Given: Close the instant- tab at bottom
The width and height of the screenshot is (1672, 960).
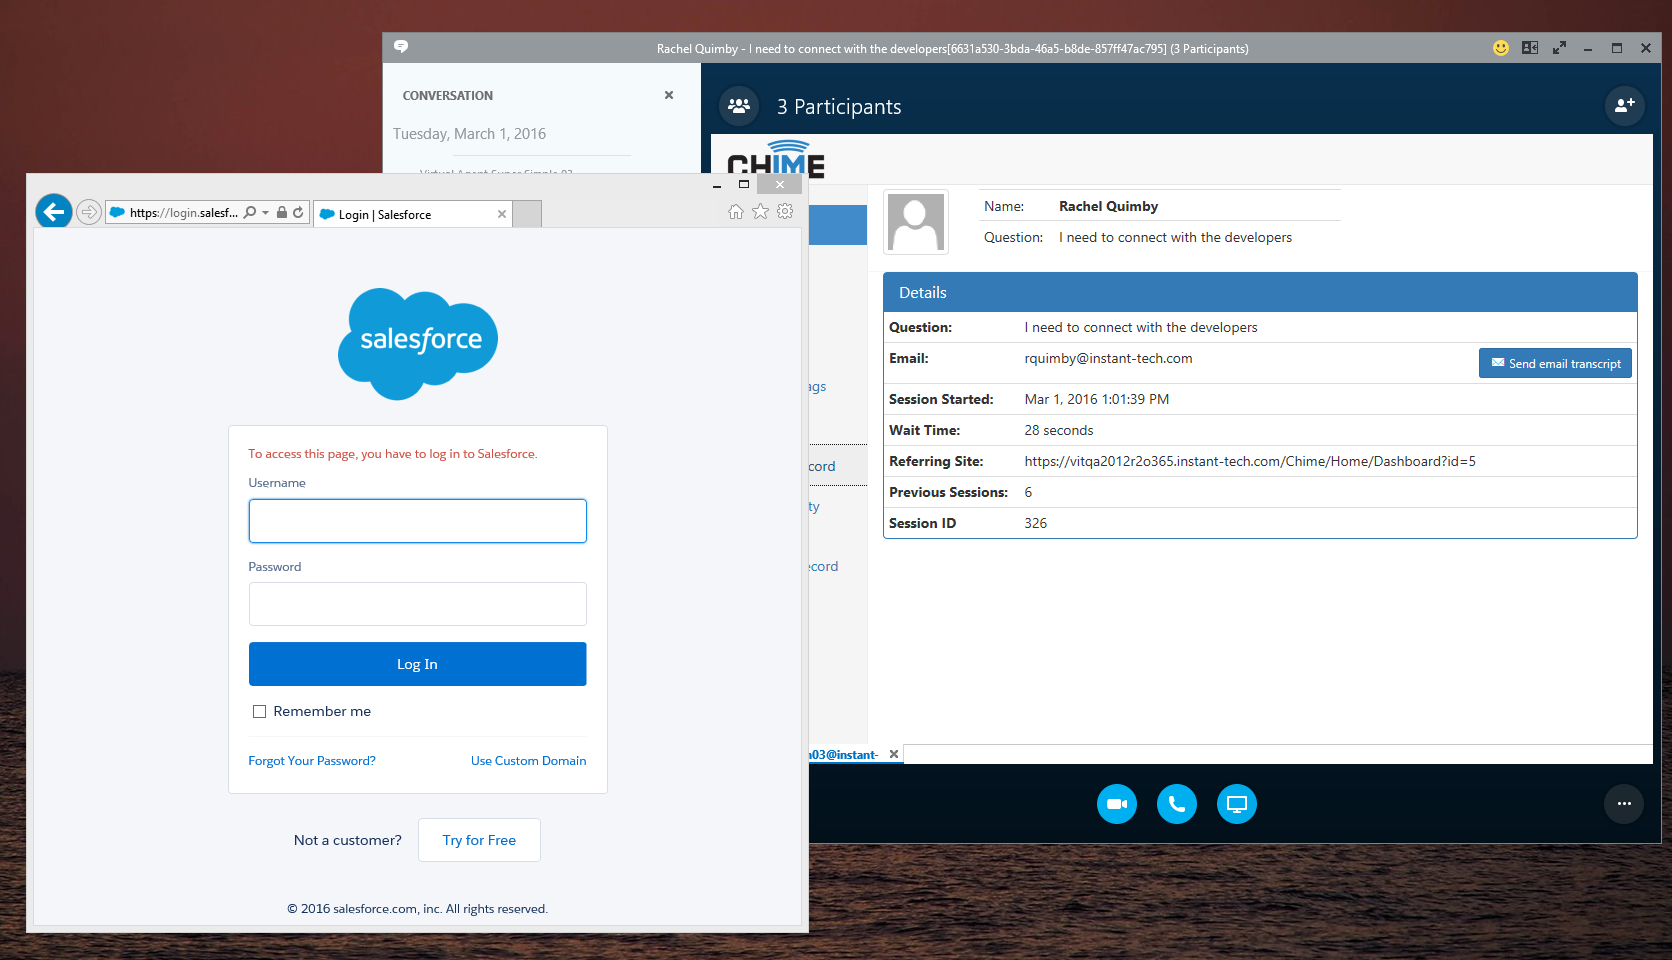Looking at the screenshot, I should tap(894, 754).
